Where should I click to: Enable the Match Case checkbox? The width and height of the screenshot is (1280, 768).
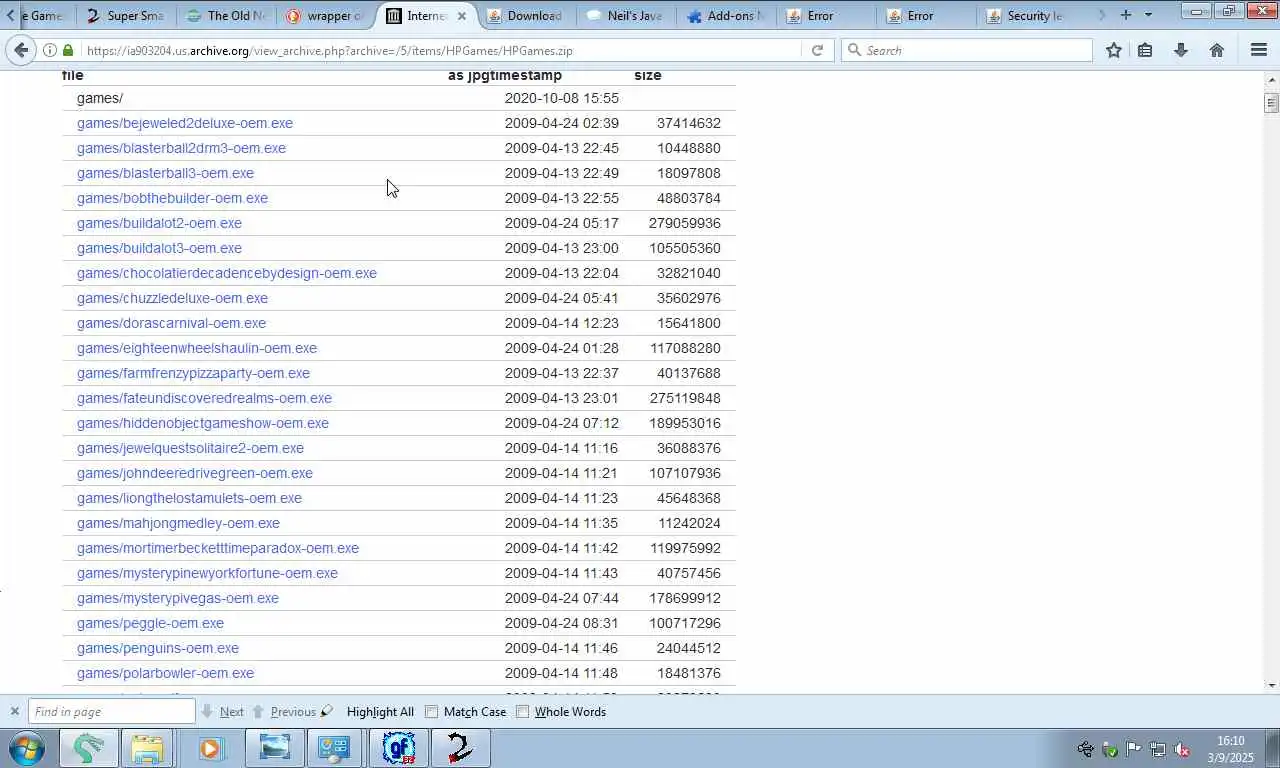[431, 712]
